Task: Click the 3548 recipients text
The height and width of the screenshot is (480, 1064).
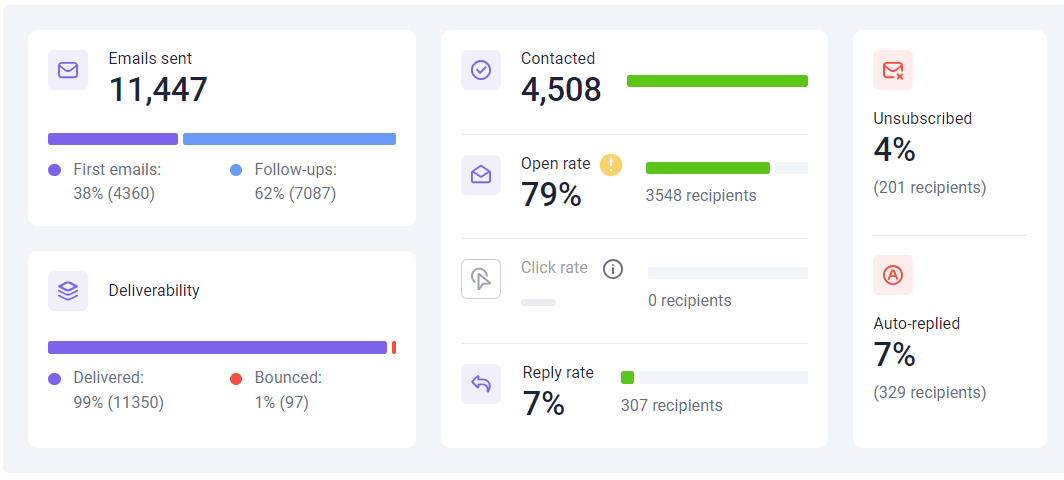Action: click(x=701, y=195)
